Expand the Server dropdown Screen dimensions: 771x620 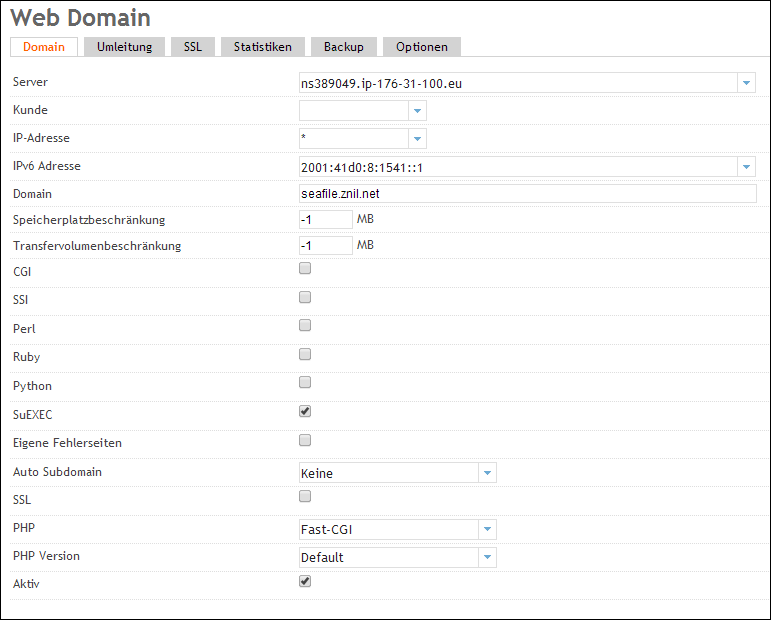746,83
